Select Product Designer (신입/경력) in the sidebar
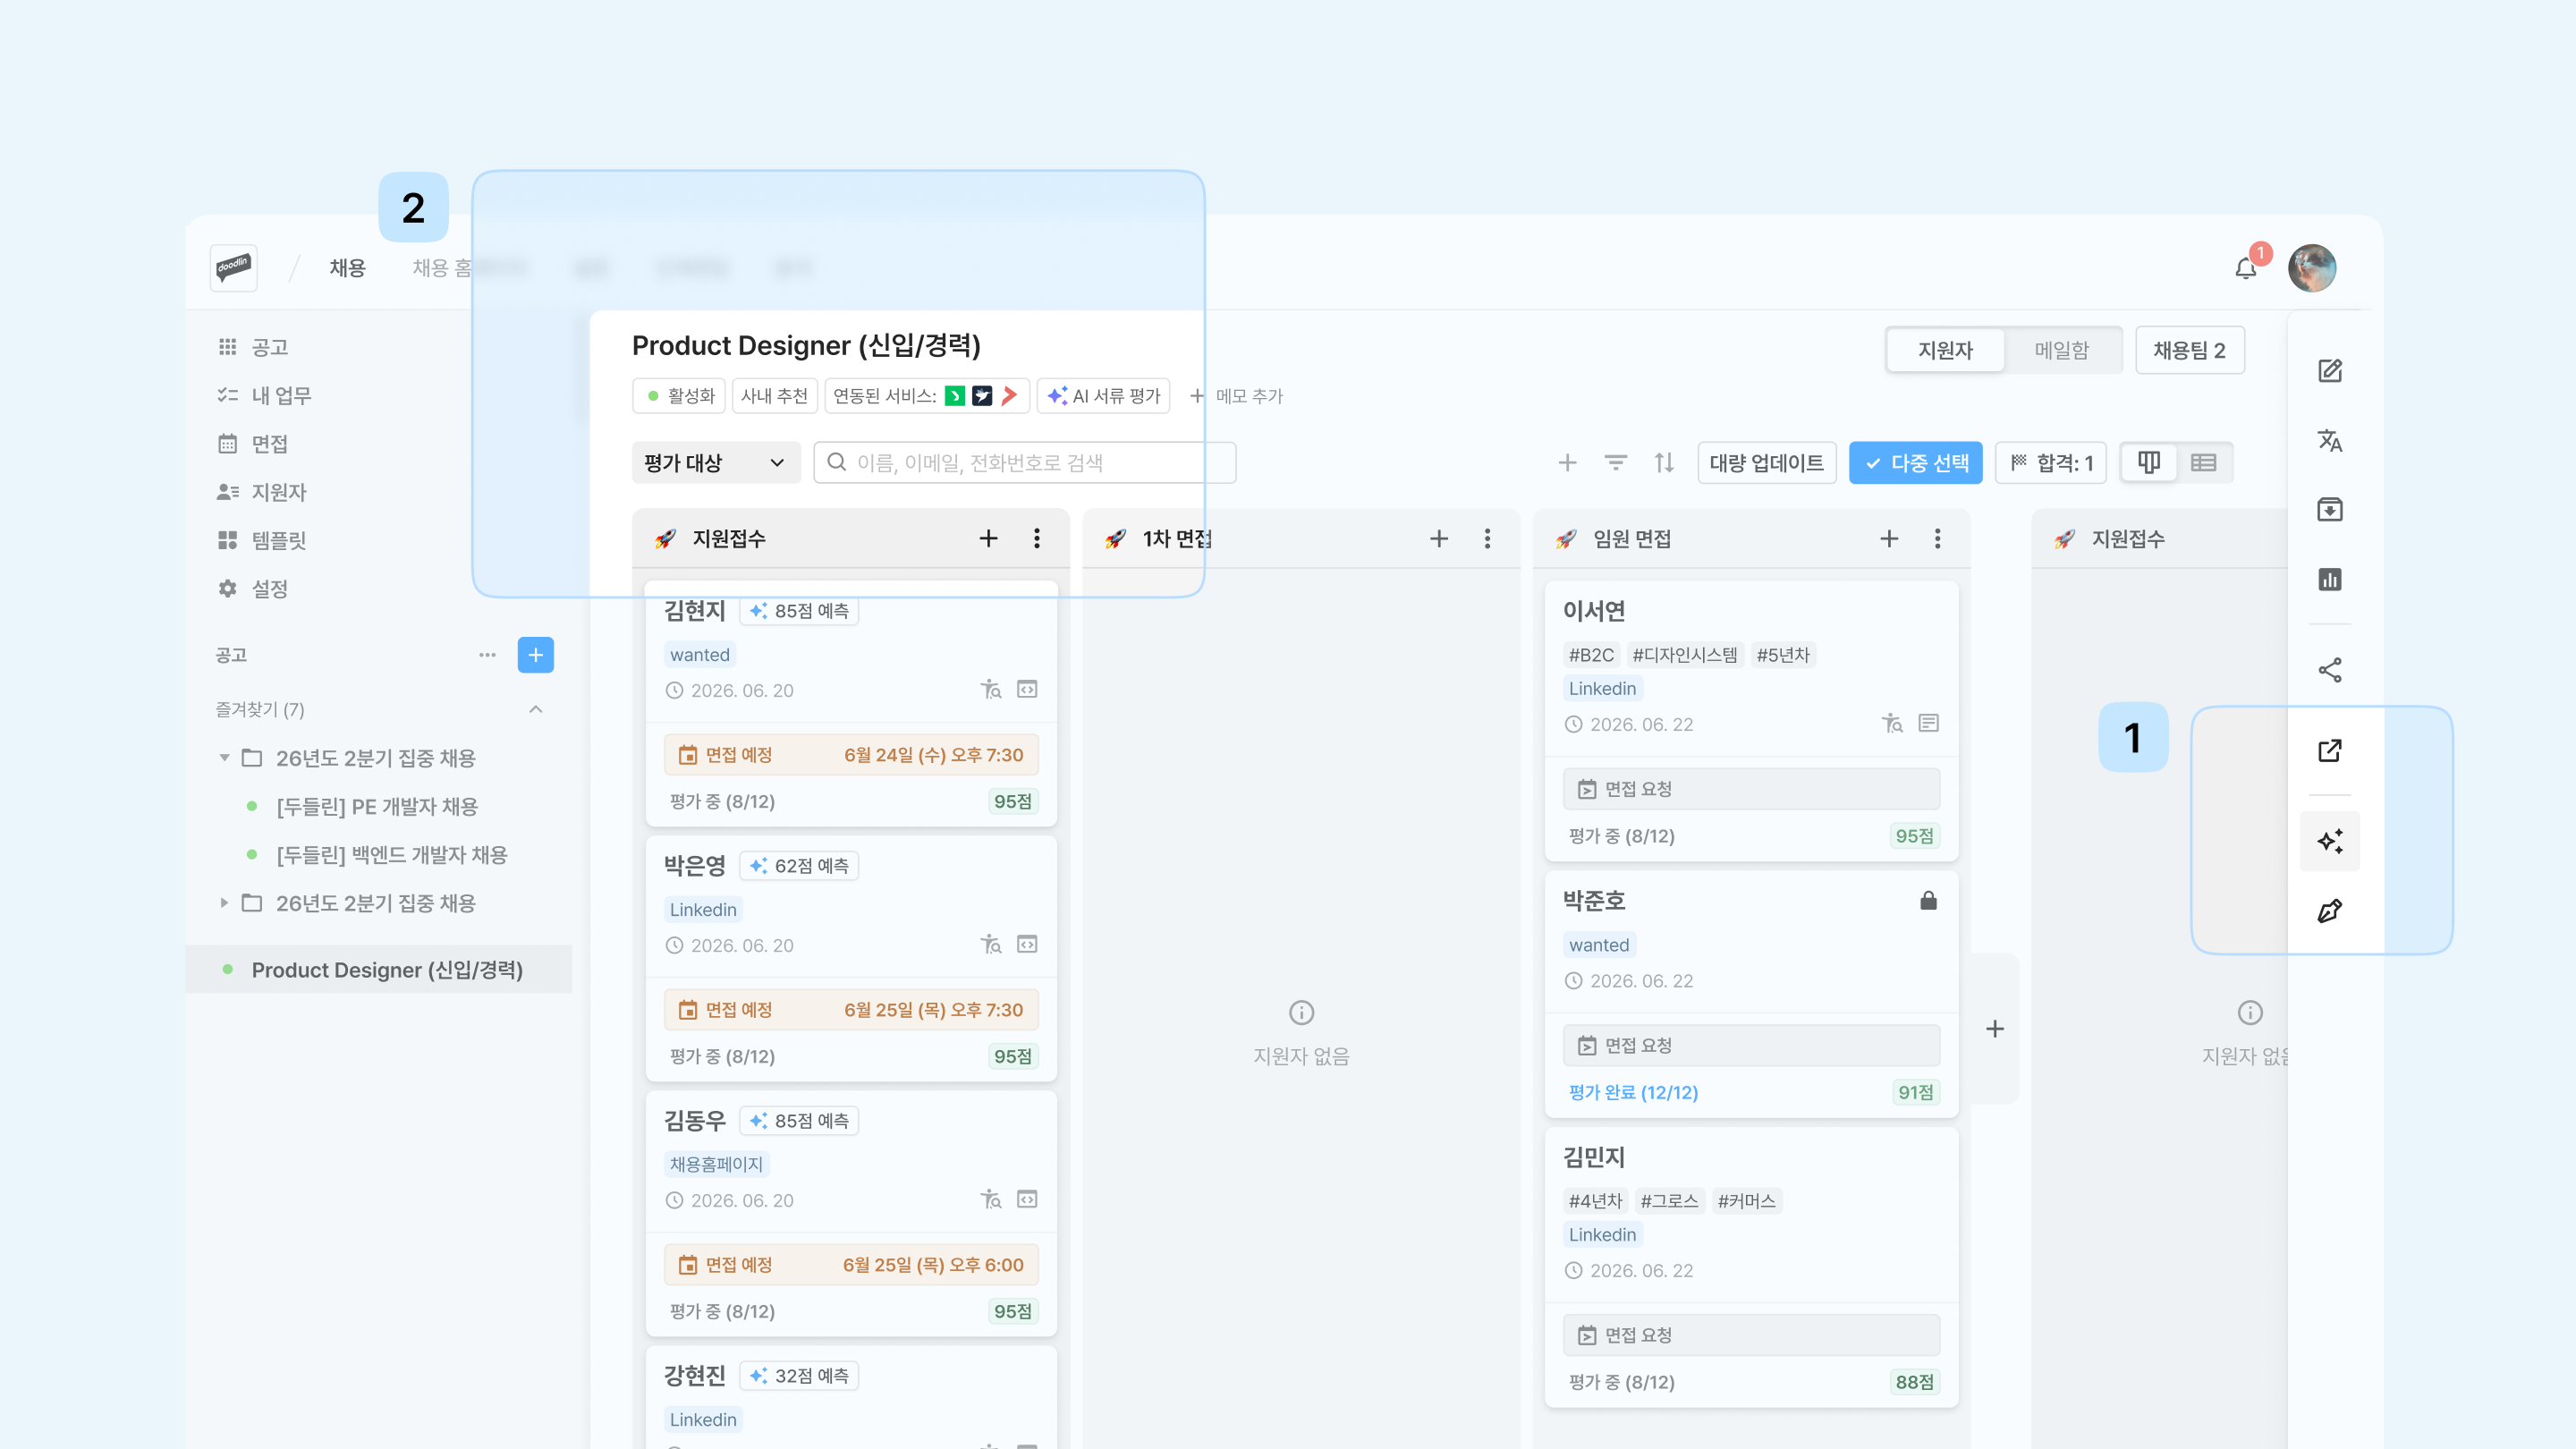2576x1449 pixels. pyautogui.click(x=379, y=970)
